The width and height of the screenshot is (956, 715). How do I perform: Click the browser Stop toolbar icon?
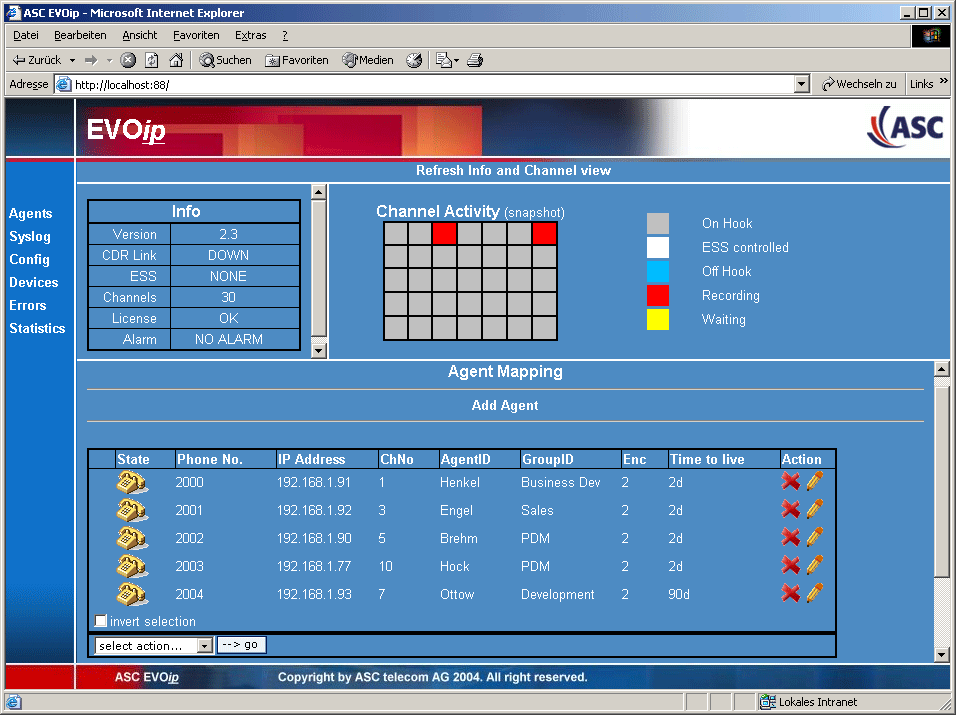pyautogui.click(x=128, y=60)
